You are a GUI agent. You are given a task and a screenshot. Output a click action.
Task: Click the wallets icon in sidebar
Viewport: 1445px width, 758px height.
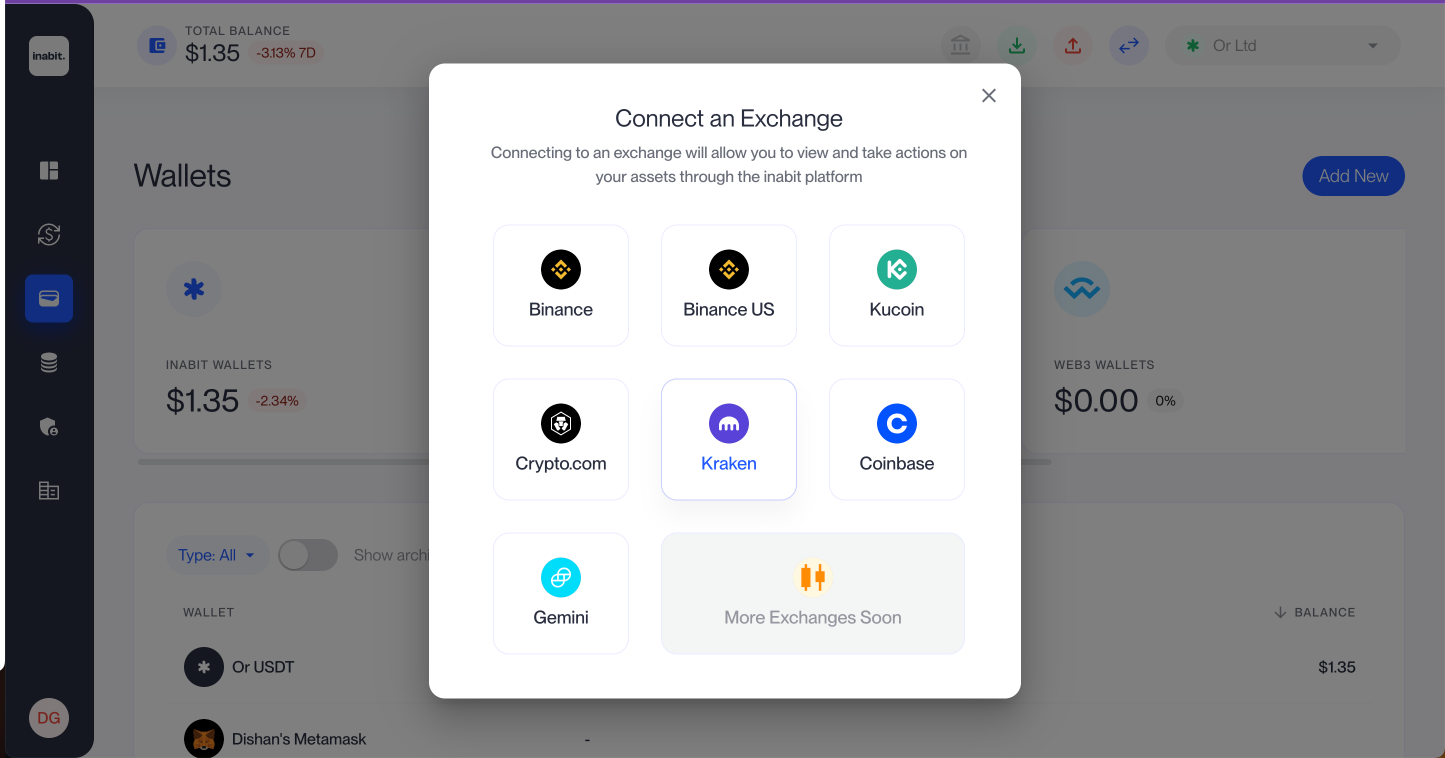49,298
